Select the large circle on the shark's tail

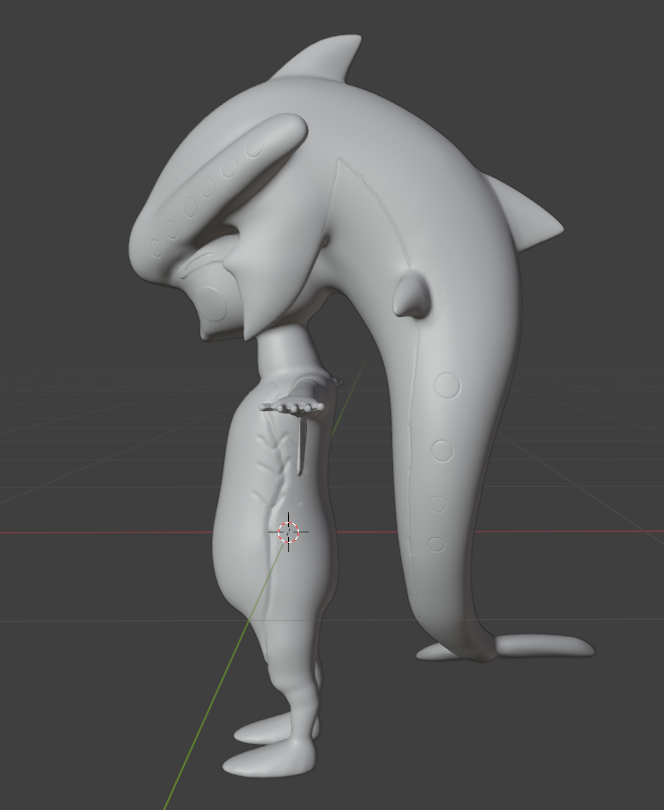[x=447, y=386]
